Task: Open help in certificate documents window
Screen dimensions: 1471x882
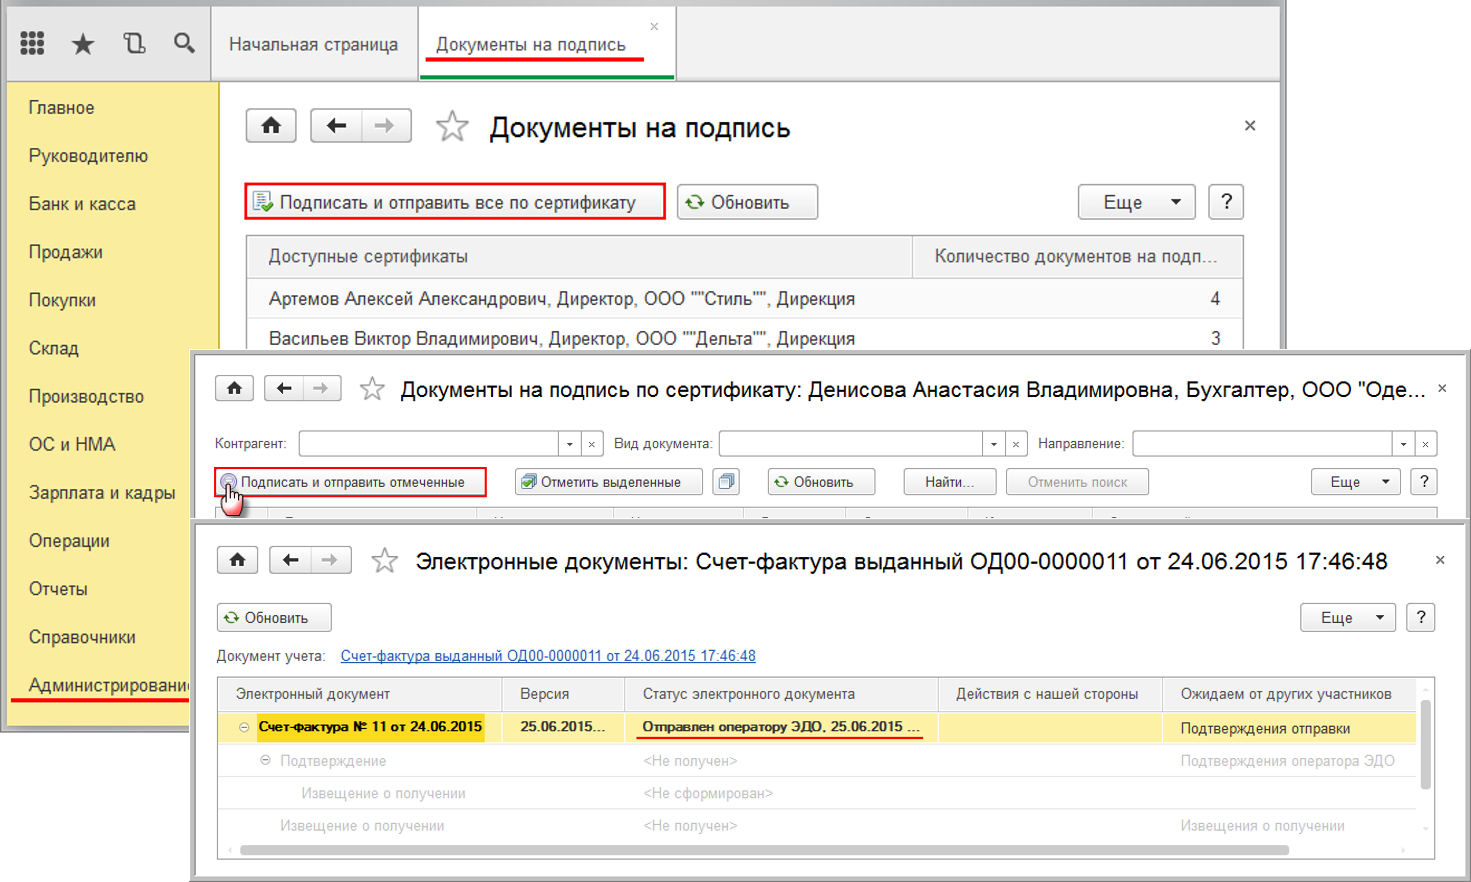Action: tap(1424, 482)
